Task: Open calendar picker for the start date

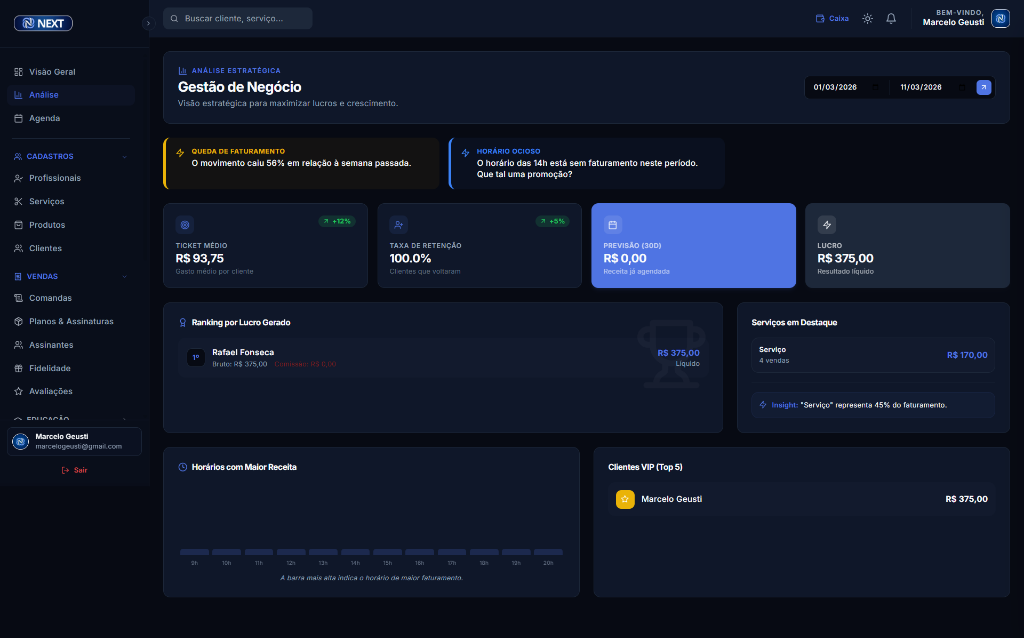Action: coord(876,87)
